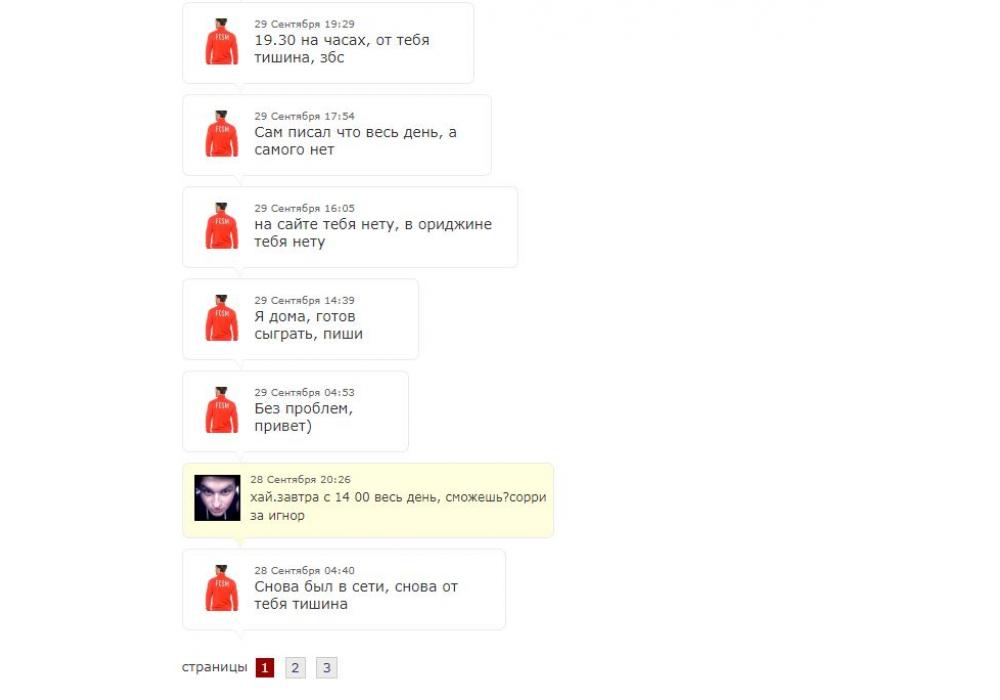Select the message 'Сам писал что весь день'

tap(355, 141)
